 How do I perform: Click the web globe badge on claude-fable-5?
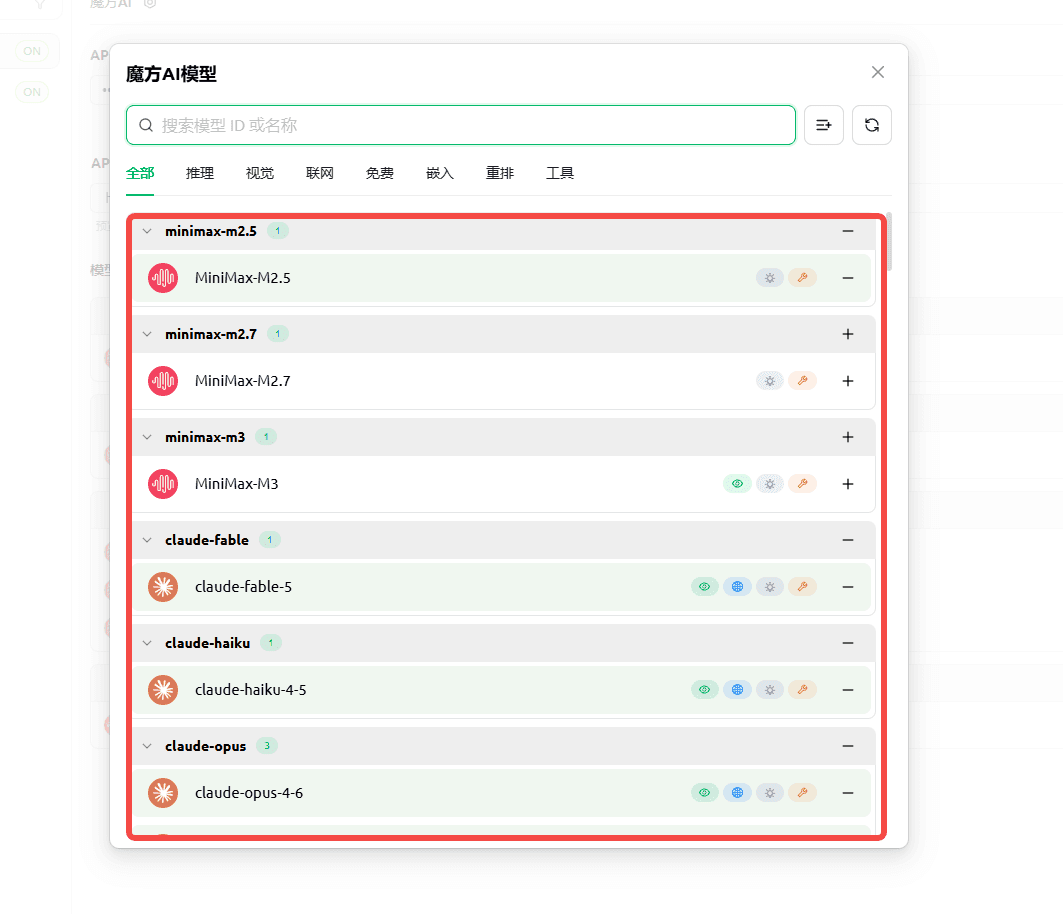click(x=738, y=587)
